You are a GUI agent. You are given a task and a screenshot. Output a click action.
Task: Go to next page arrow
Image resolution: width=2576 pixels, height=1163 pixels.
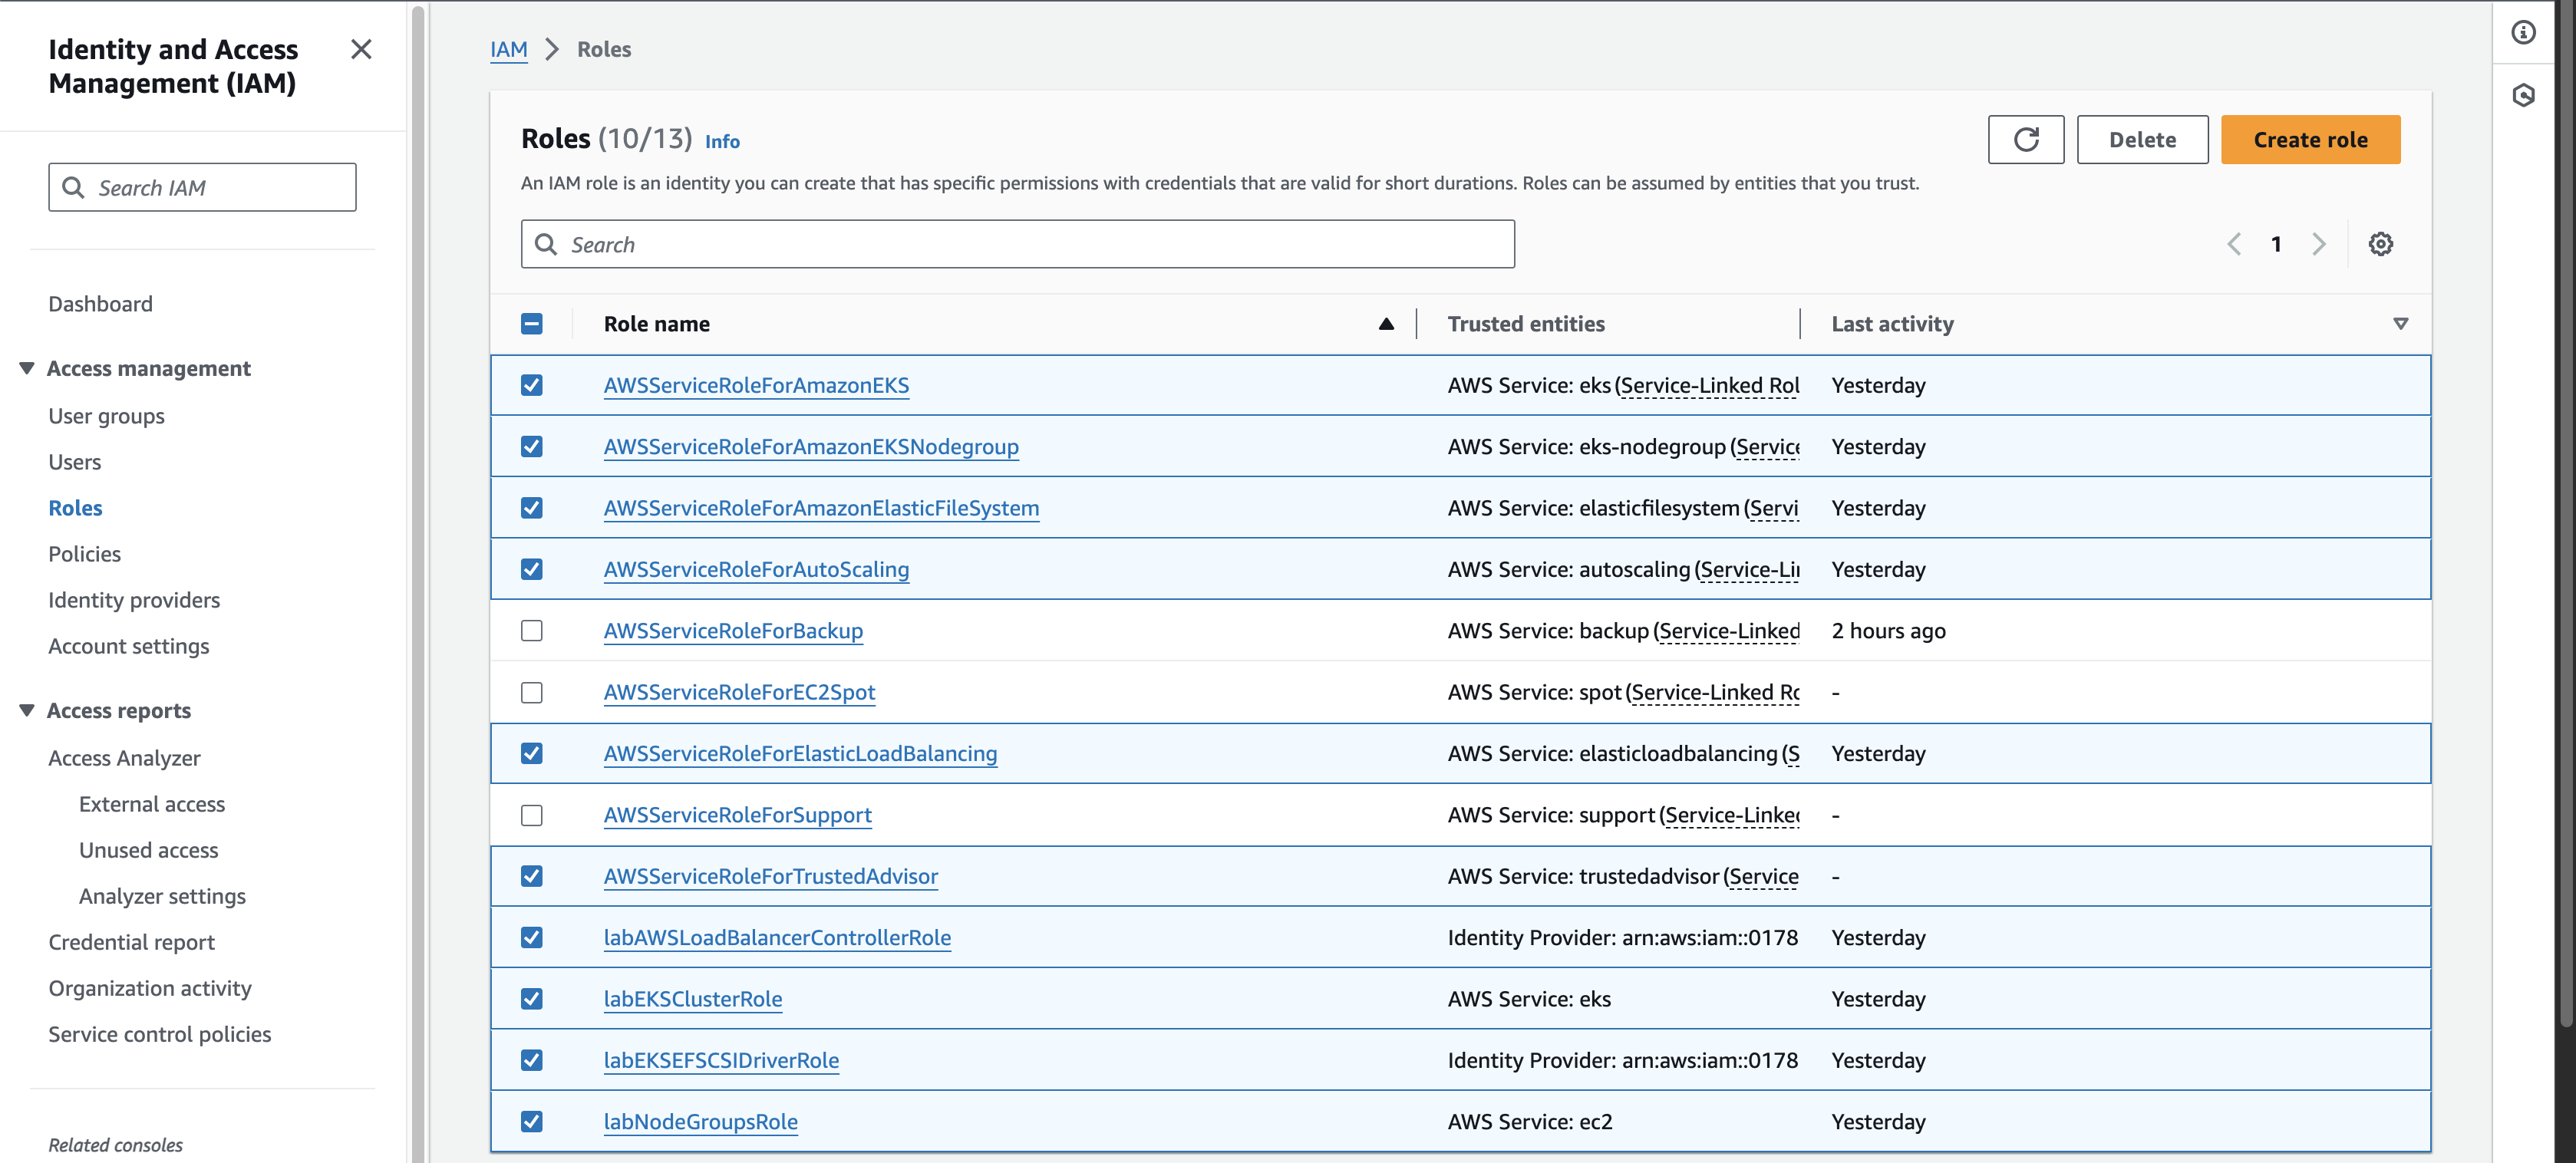pos(2319,244)
